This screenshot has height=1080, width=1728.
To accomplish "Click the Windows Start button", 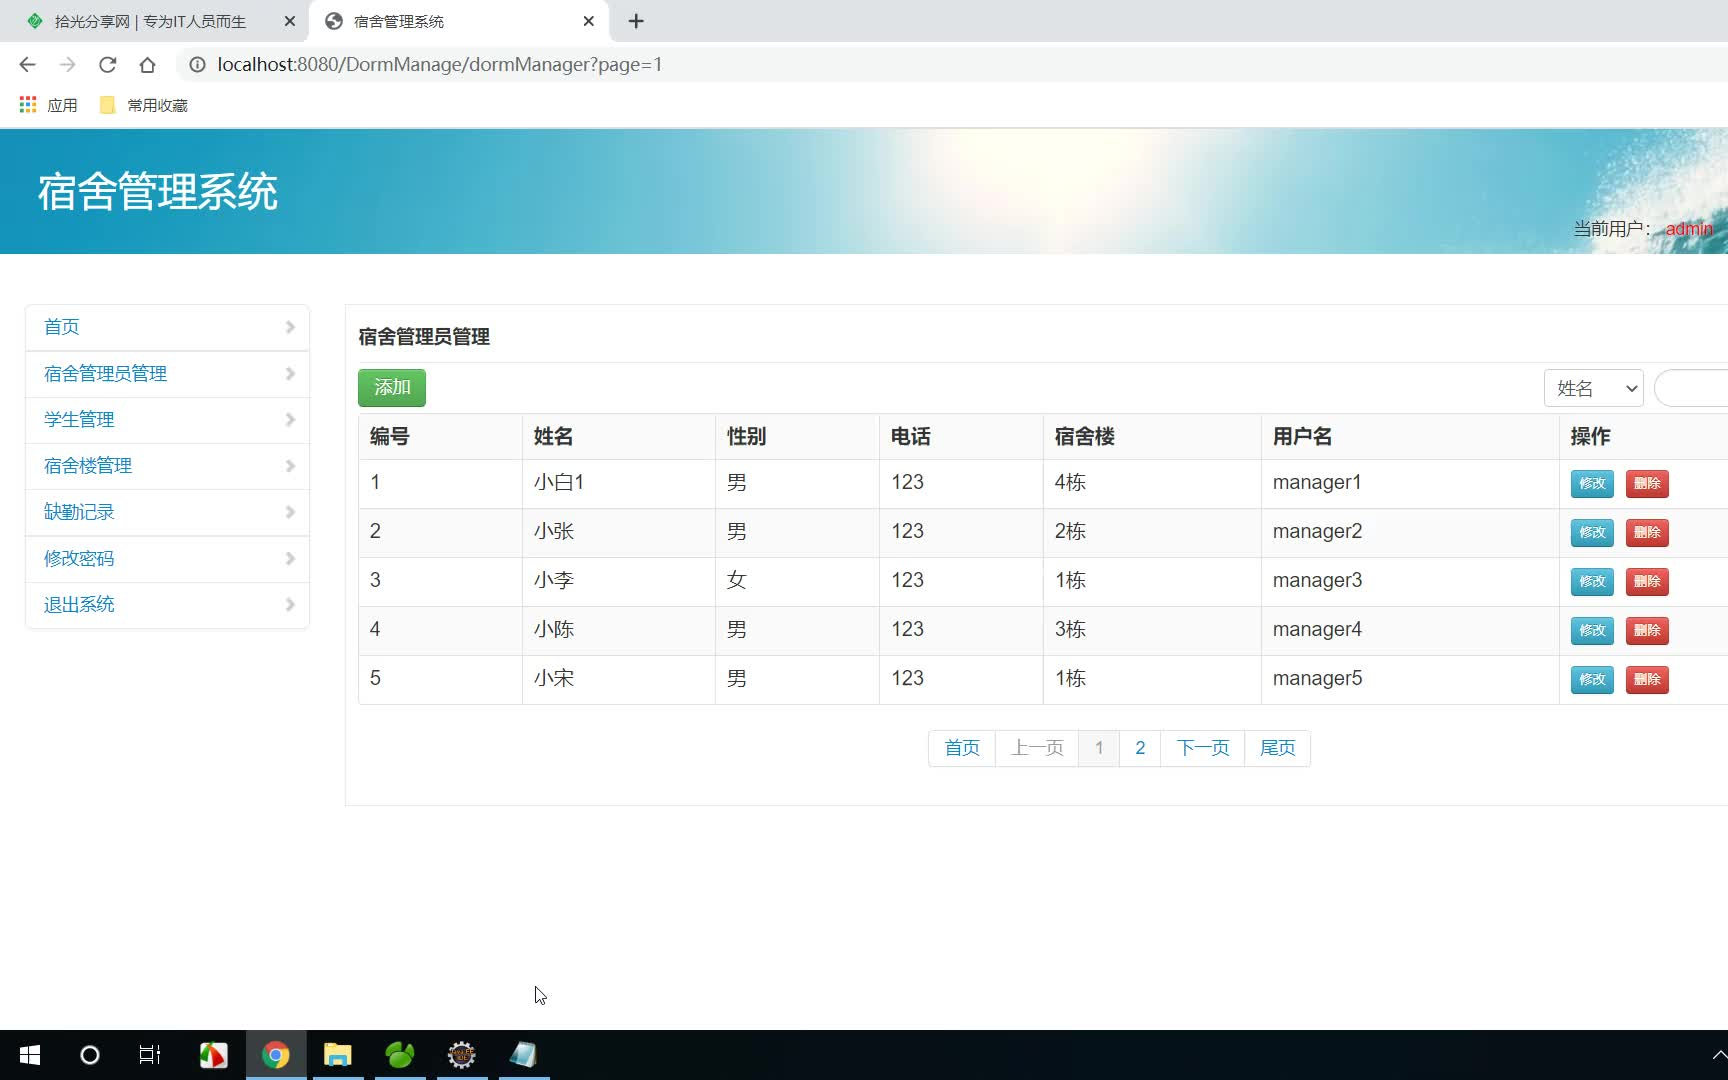I will tap(29, 1054).
